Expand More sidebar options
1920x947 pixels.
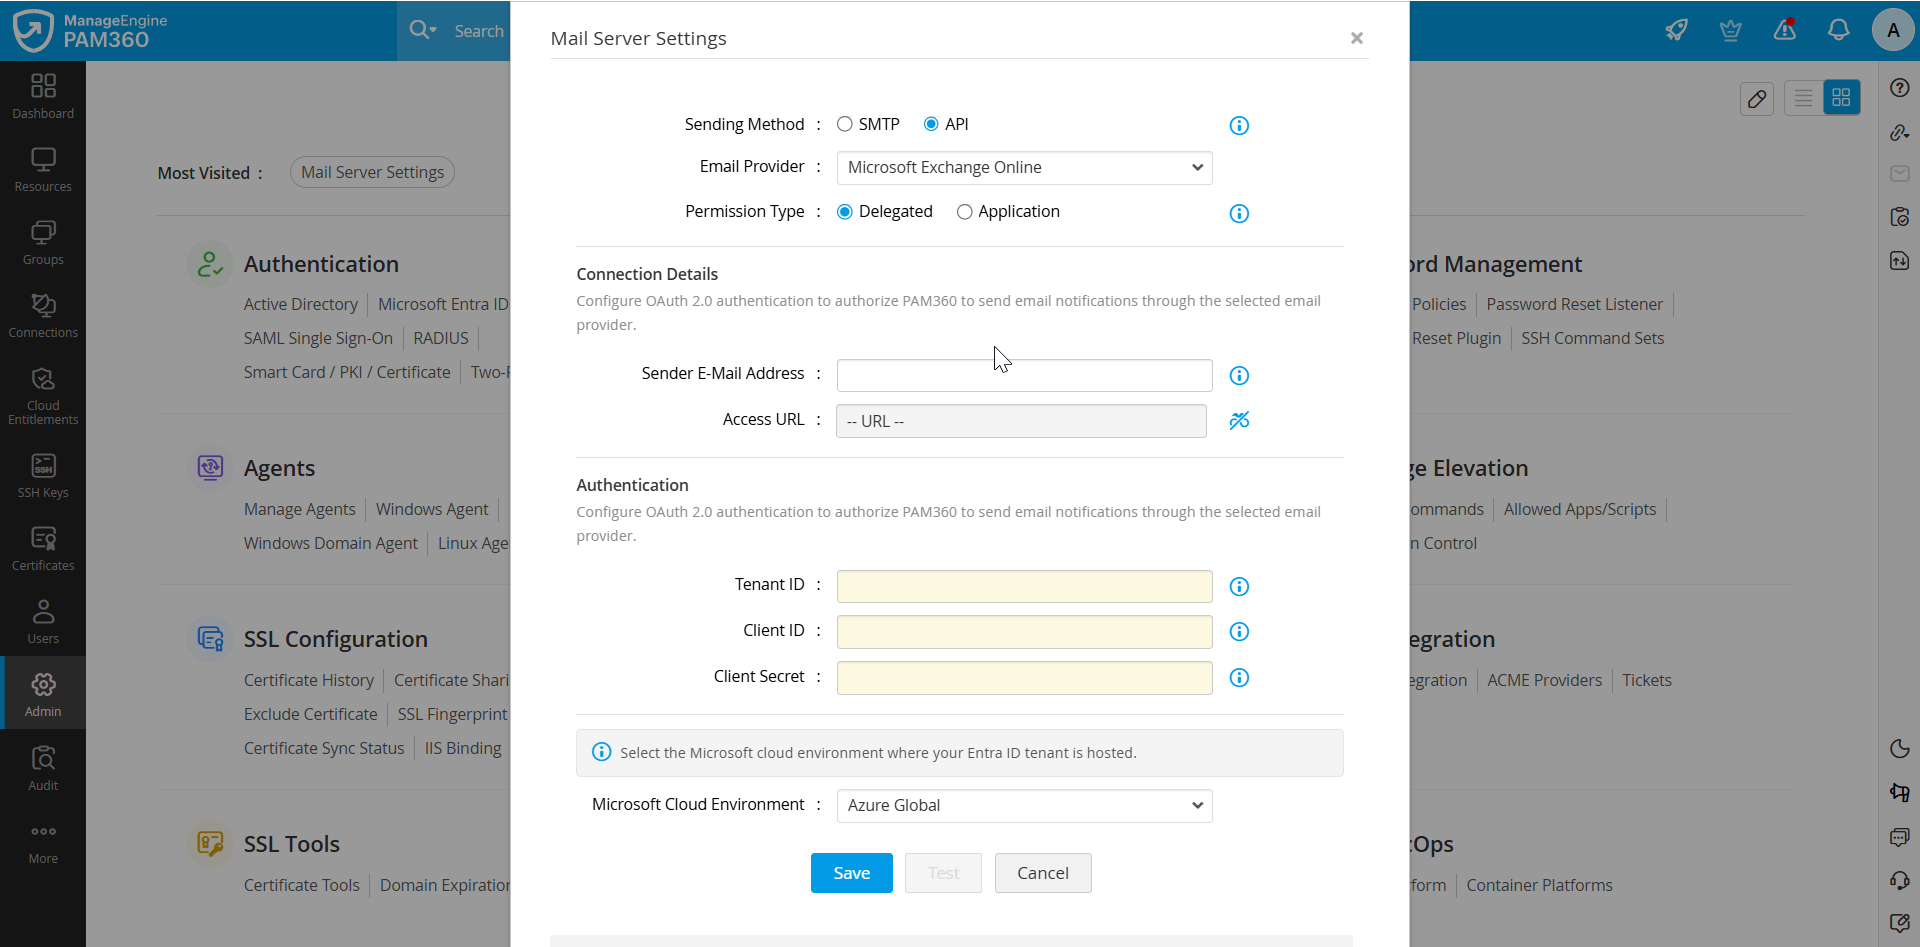tap(43, 843)
